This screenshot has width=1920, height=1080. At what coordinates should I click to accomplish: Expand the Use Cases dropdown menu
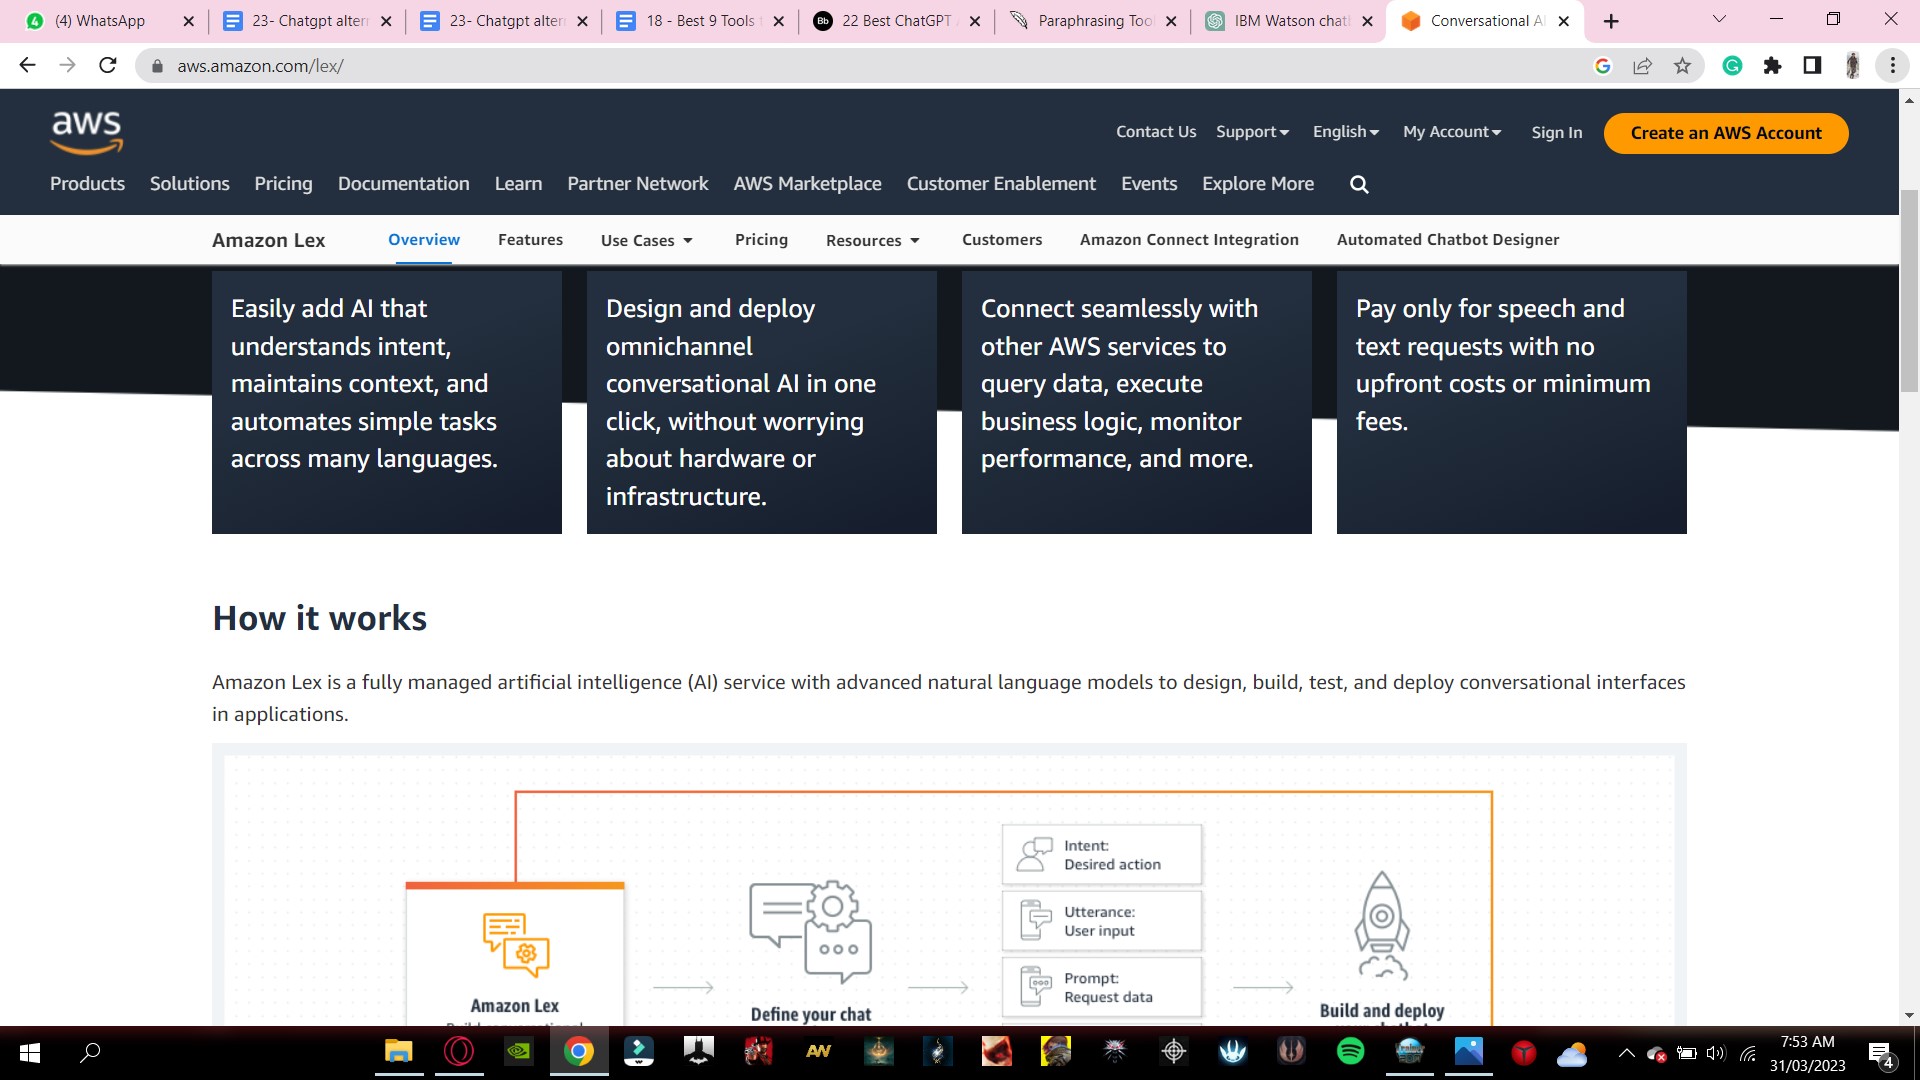[647, 239]
